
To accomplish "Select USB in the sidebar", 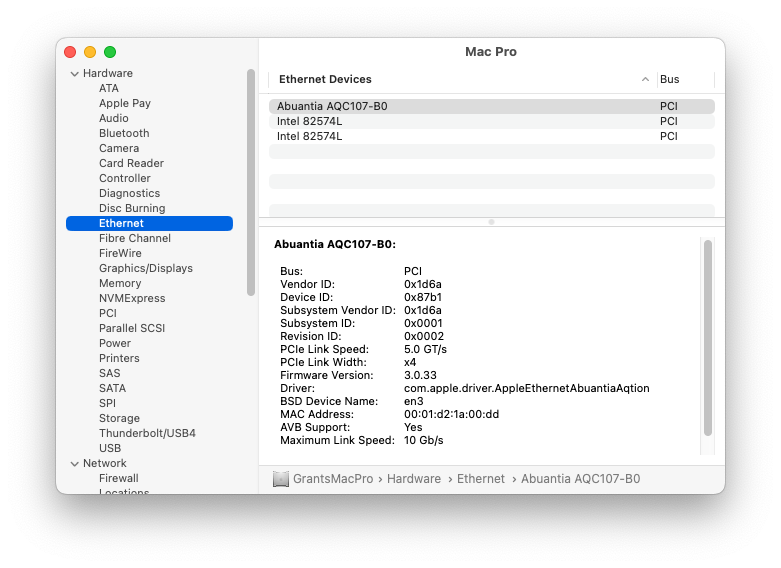I will point(110,448).
